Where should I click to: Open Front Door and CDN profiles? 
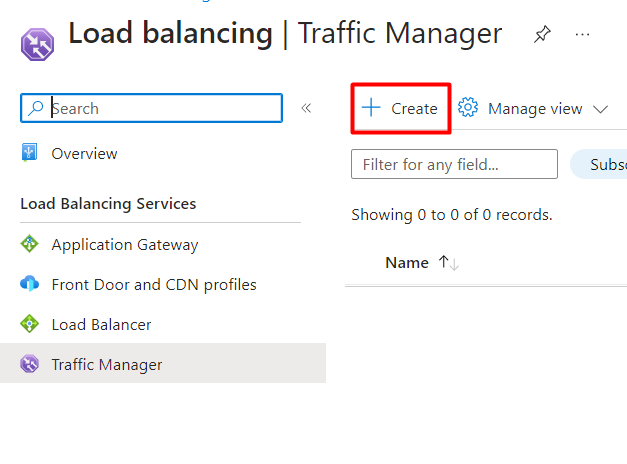click(x=154, y=284)
